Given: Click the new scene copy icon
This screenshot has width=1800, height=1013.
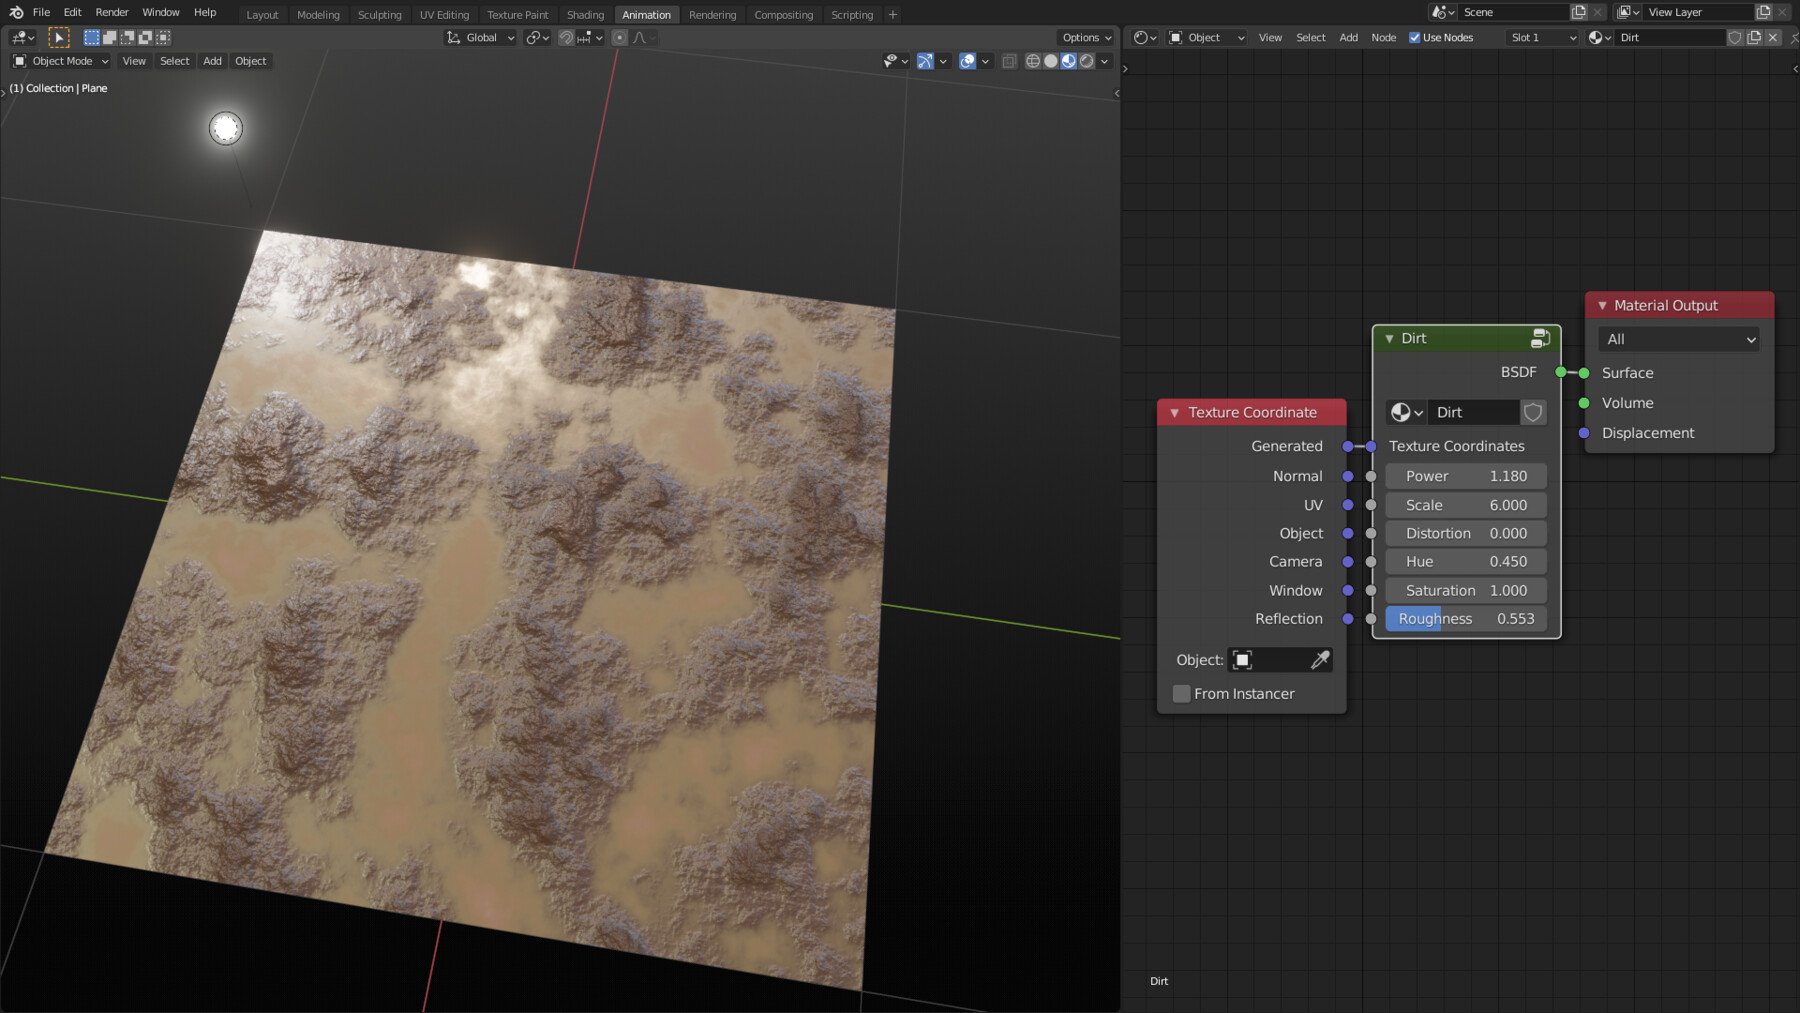Looking at the screenshot, I should point(1579,12).
